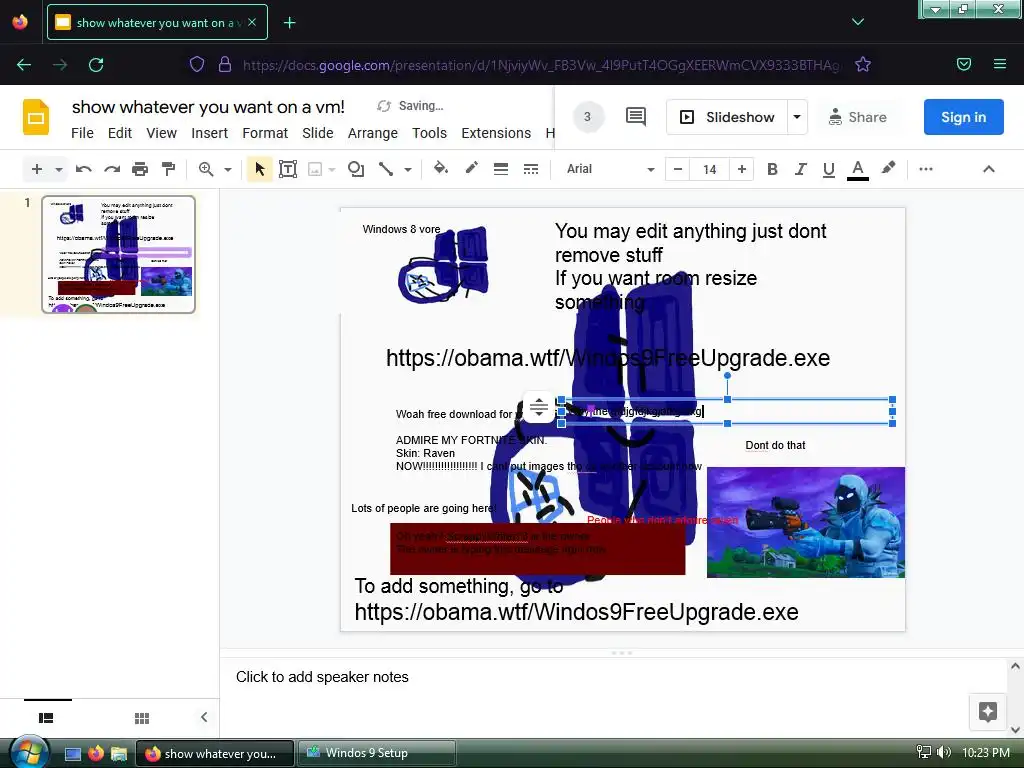1024x768 pixels.
Task: Click the Fill color paint bucket
Action: click(x=441, y=168)
